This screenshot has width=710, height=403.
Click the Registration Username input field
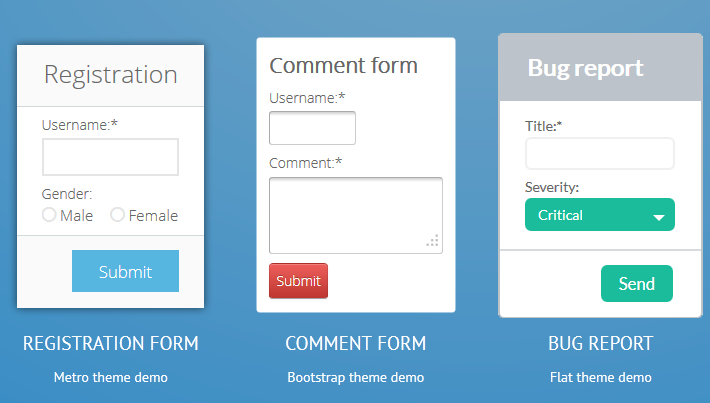(x=110, y=157)
